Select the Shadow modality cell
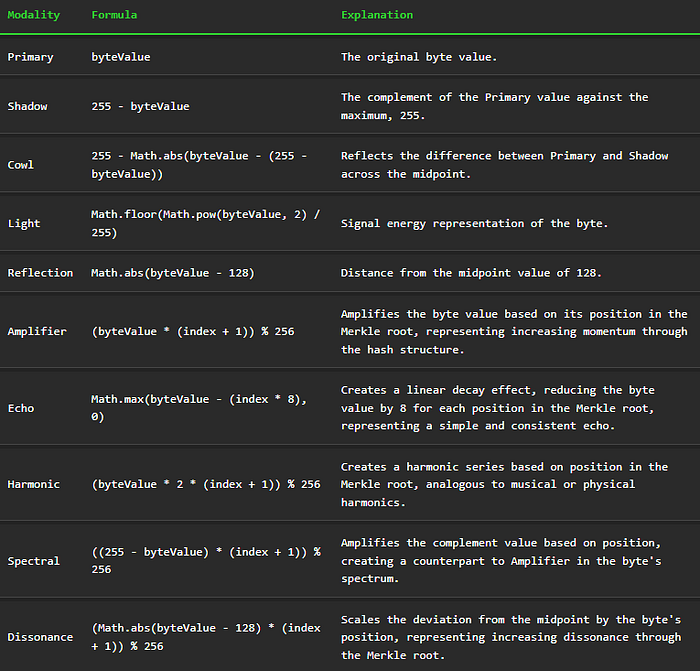The width and height of the screenshot is (700, 671). [27, 106]
